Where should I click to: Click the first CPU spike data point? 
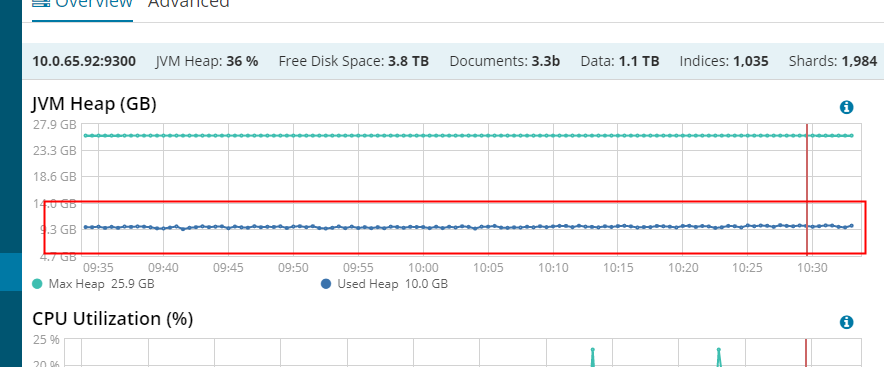pyautogui.click(x=593, y=350)
